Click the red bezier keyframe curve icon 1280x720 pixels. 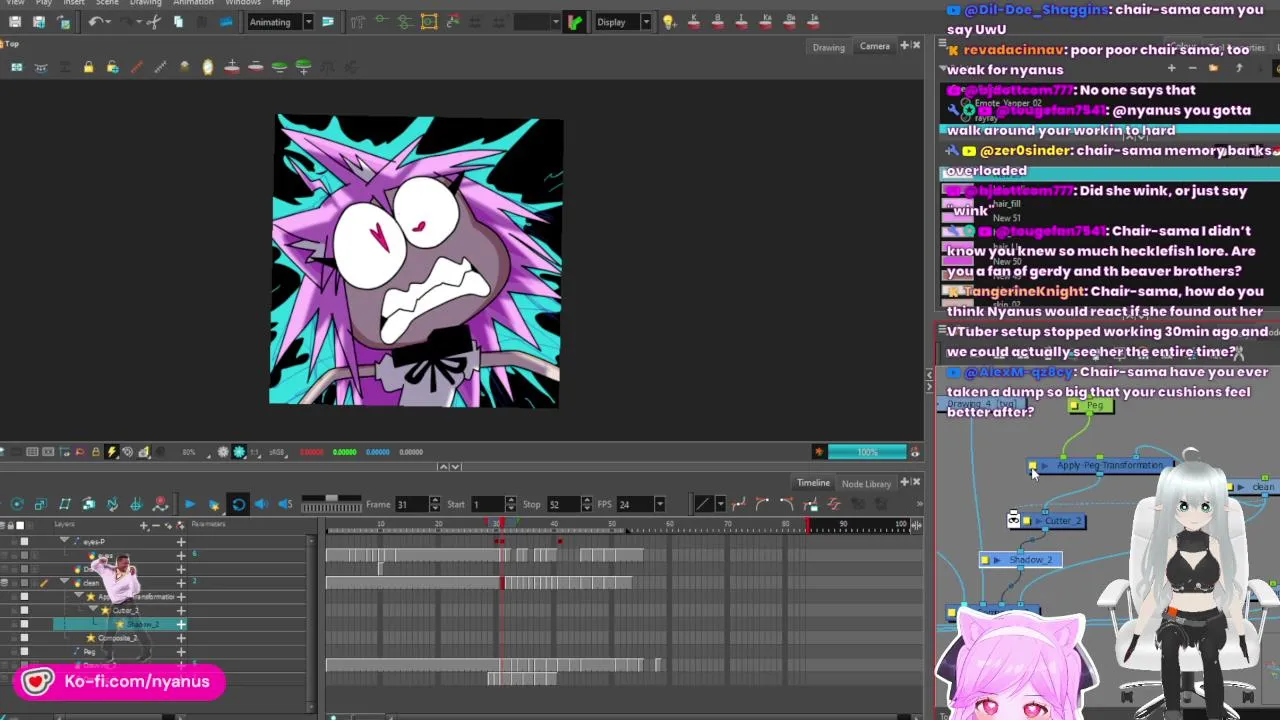point(738,504)
